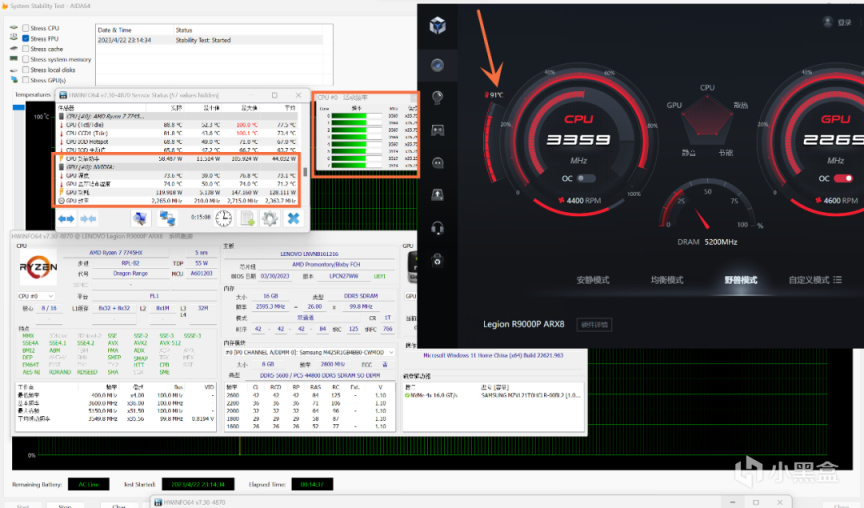Screen dimensions: 864x508
Task: Click the HWiNFO save log file icon
Action: (247, 218)
